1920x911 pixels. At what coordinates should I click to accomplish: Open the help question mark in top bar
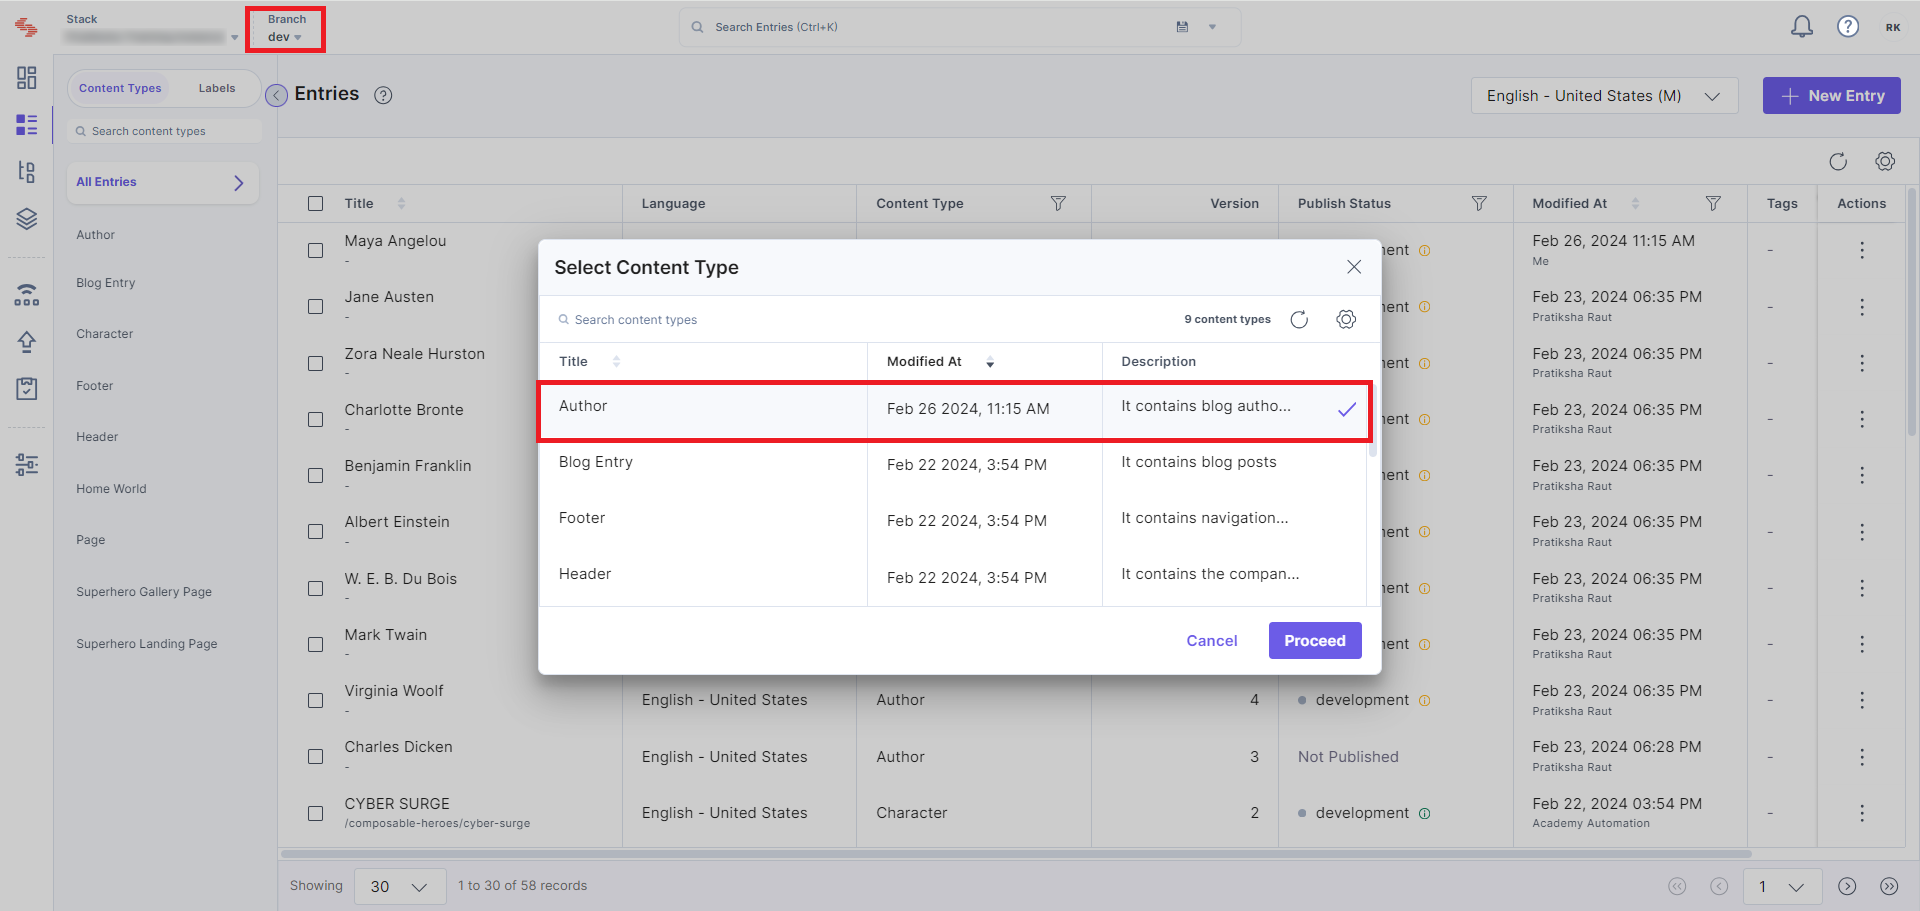(1848, 27)
